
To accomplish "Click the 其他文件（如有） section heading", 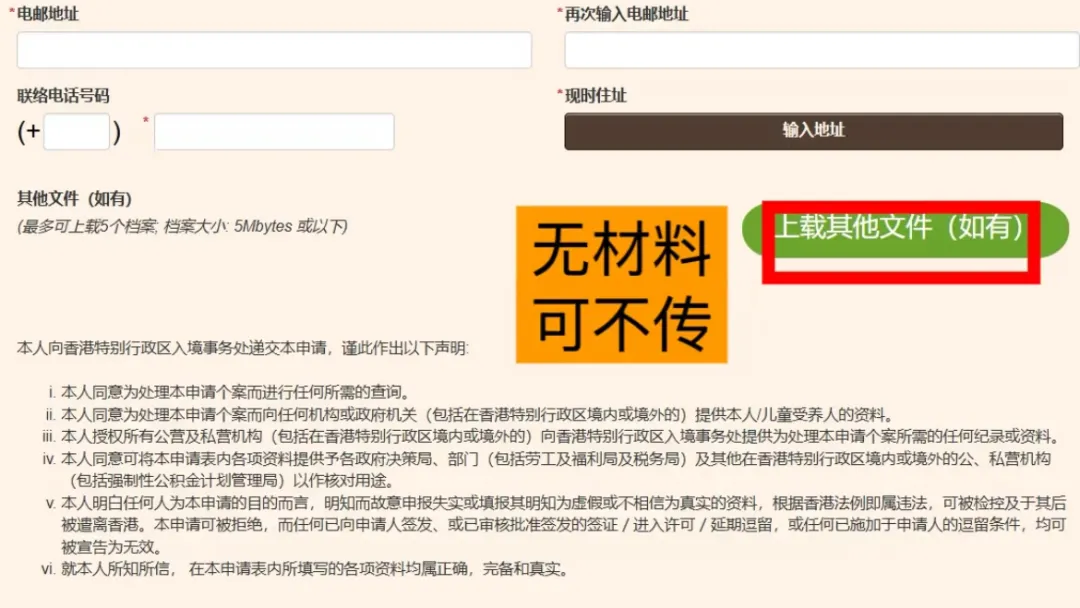I will [74, 199].
